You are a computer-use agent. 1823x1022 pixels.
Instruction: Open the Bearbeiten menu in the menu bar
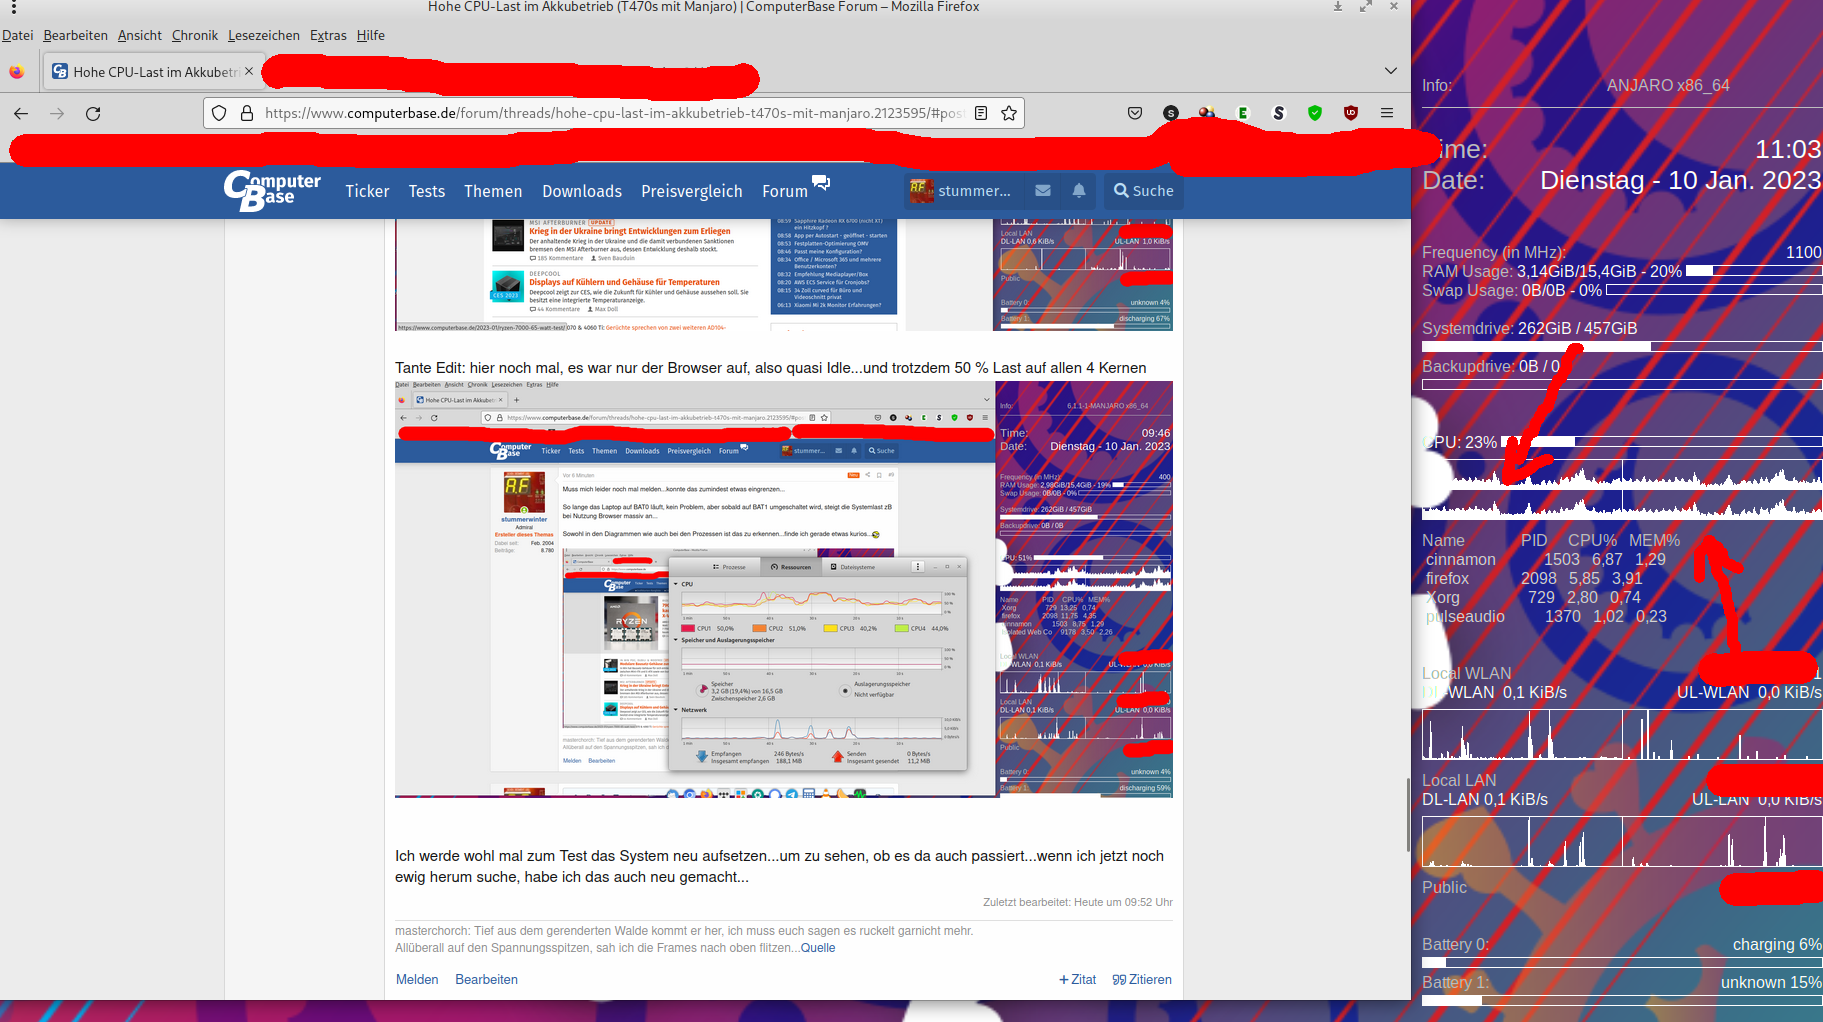(x=75, y=35)
